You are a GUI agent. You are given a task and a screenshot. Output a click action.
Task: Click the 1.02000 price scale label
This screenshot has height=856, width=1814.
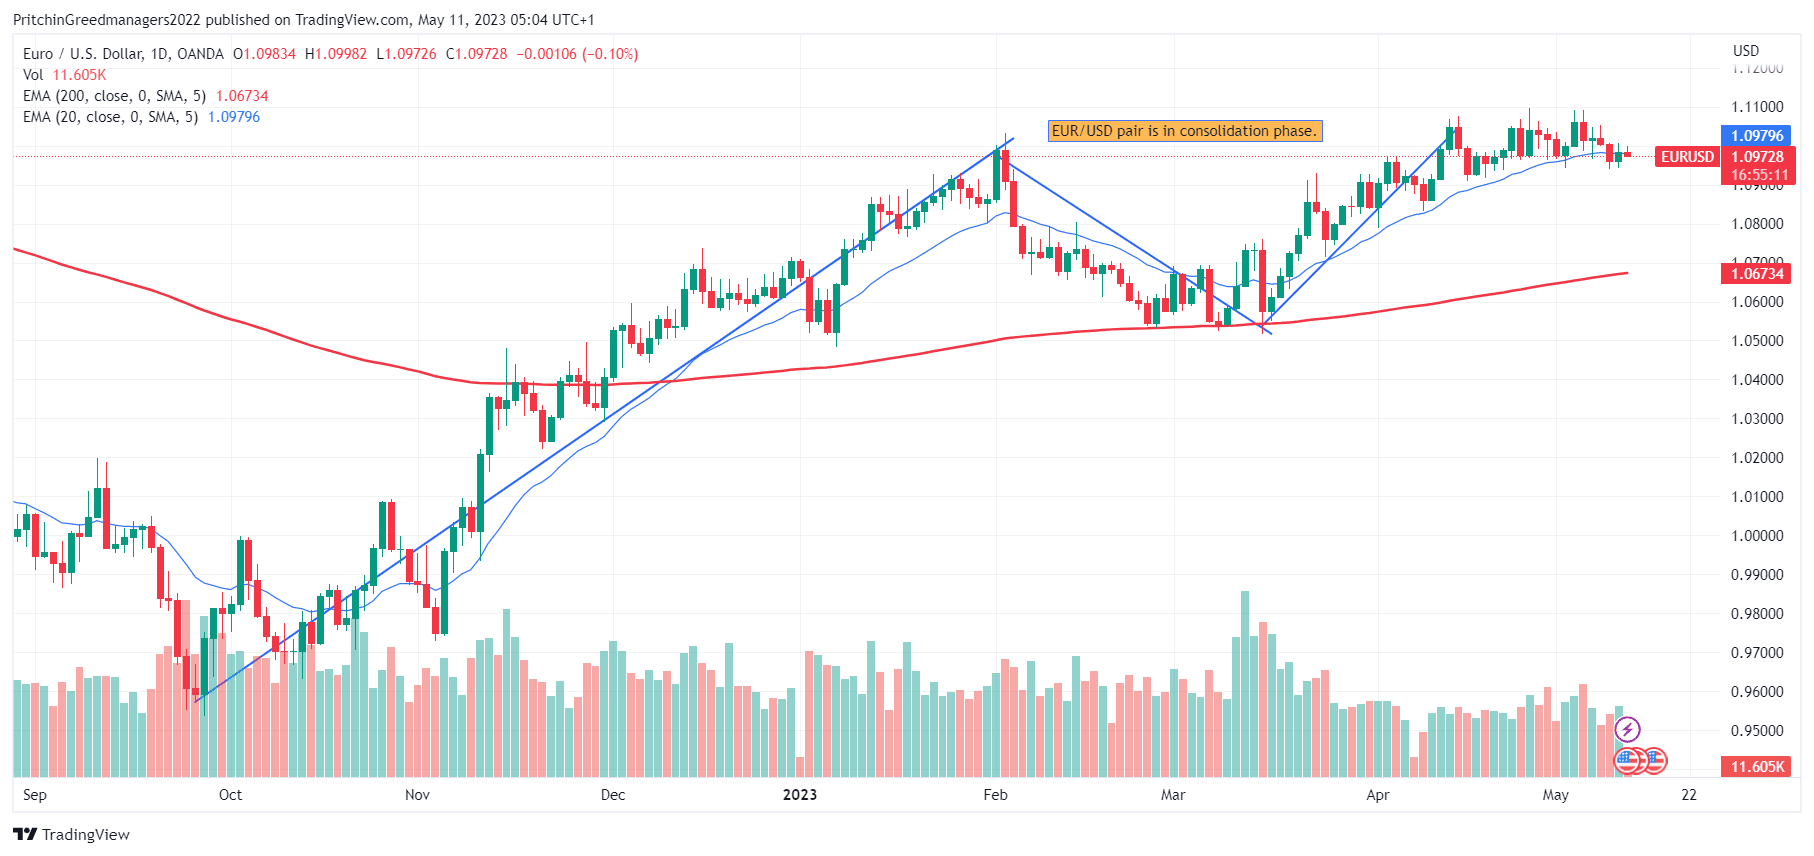(x=1758, y=458)
